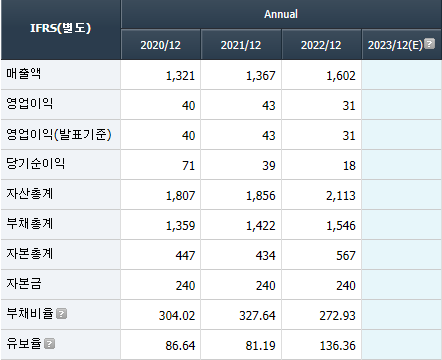Select the 2023/12(E) column header

pyautogui.click(x=402, y=45)
